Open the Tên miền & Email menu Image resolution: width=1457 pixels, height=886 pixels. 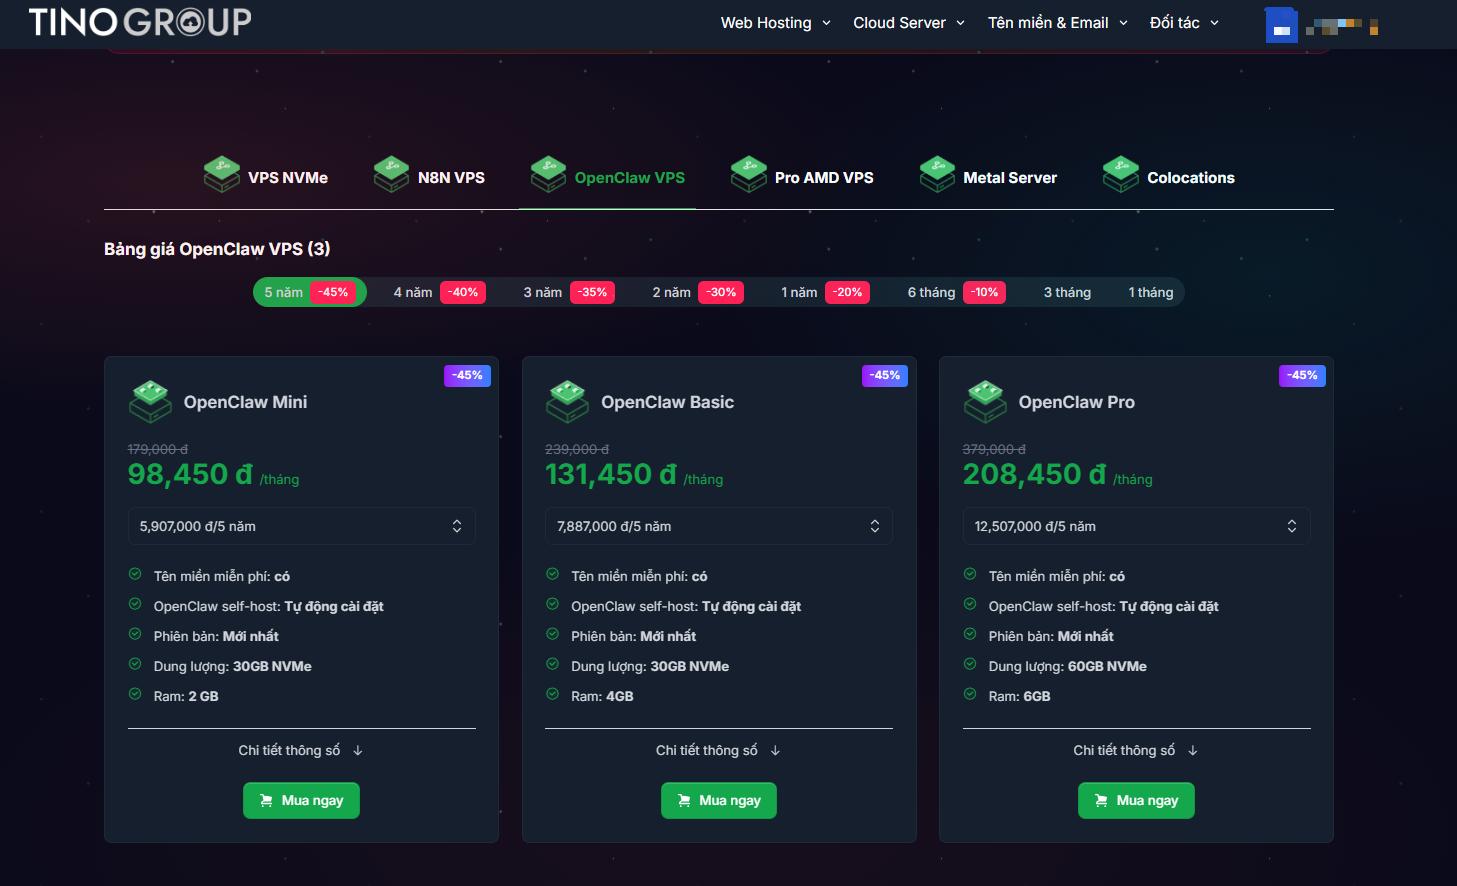[1056, 22]
